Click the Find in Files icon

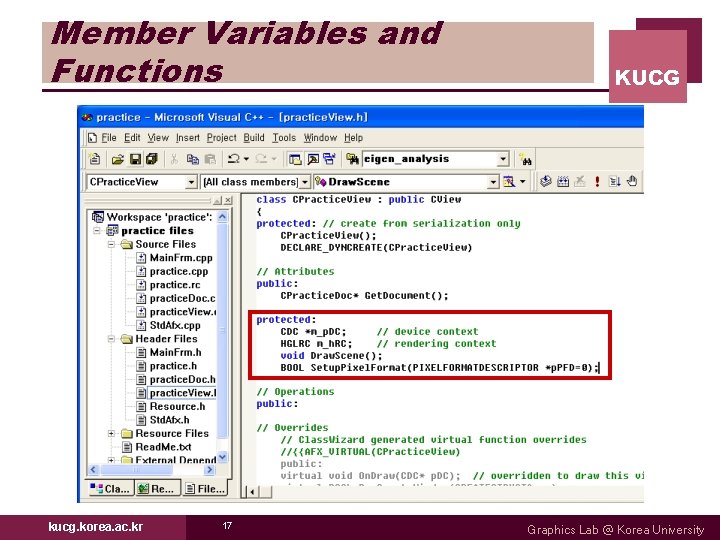352,159
